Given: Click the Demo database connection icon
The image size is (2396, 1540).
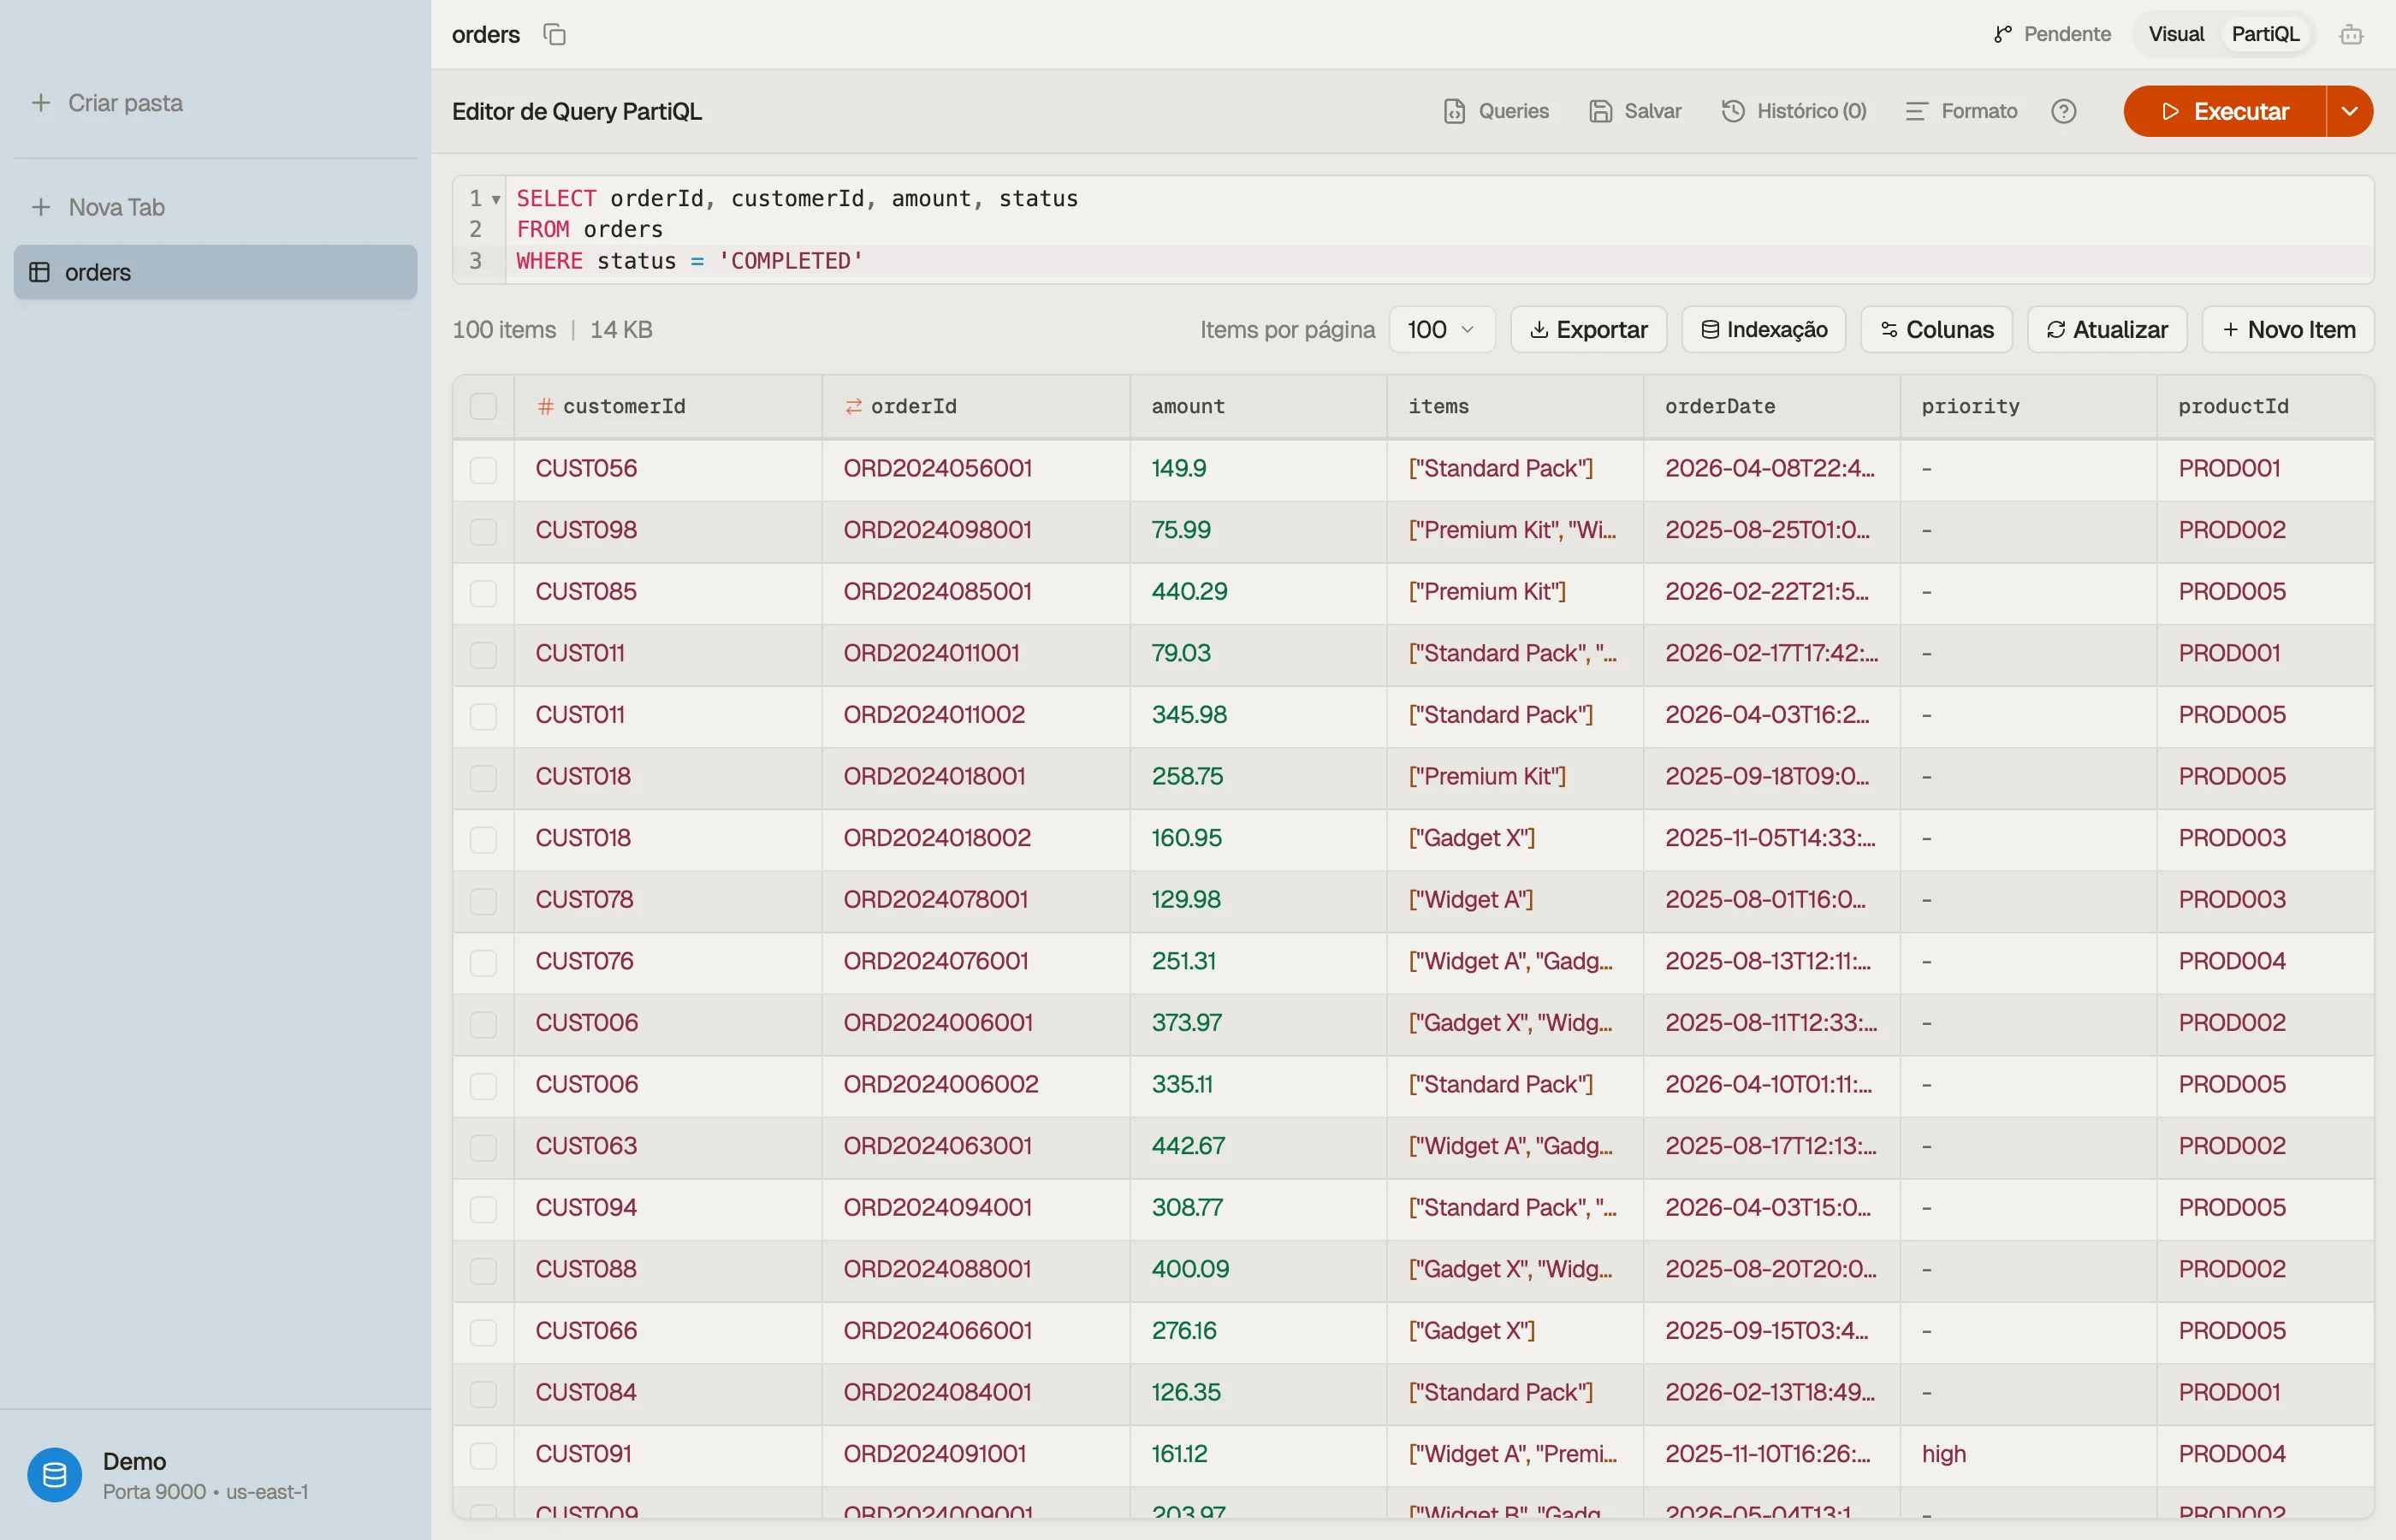Looking at the screenshot, I should 55,1474.
